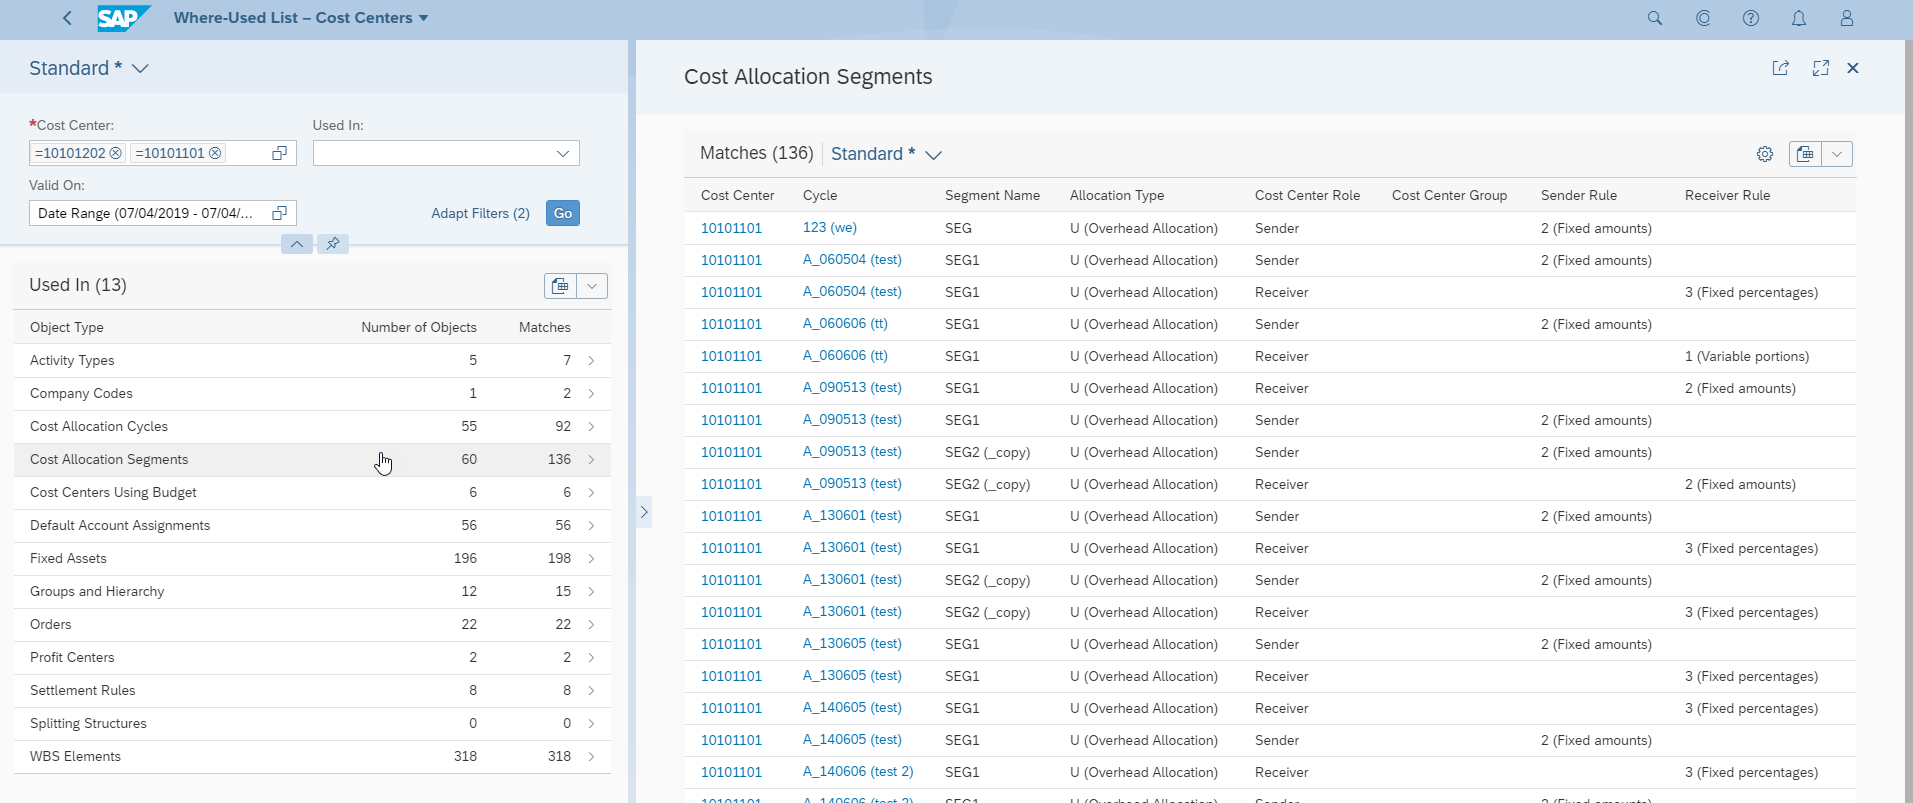Remove the =10101202 cost center token

pyautogui.click(x=116, y=153)
